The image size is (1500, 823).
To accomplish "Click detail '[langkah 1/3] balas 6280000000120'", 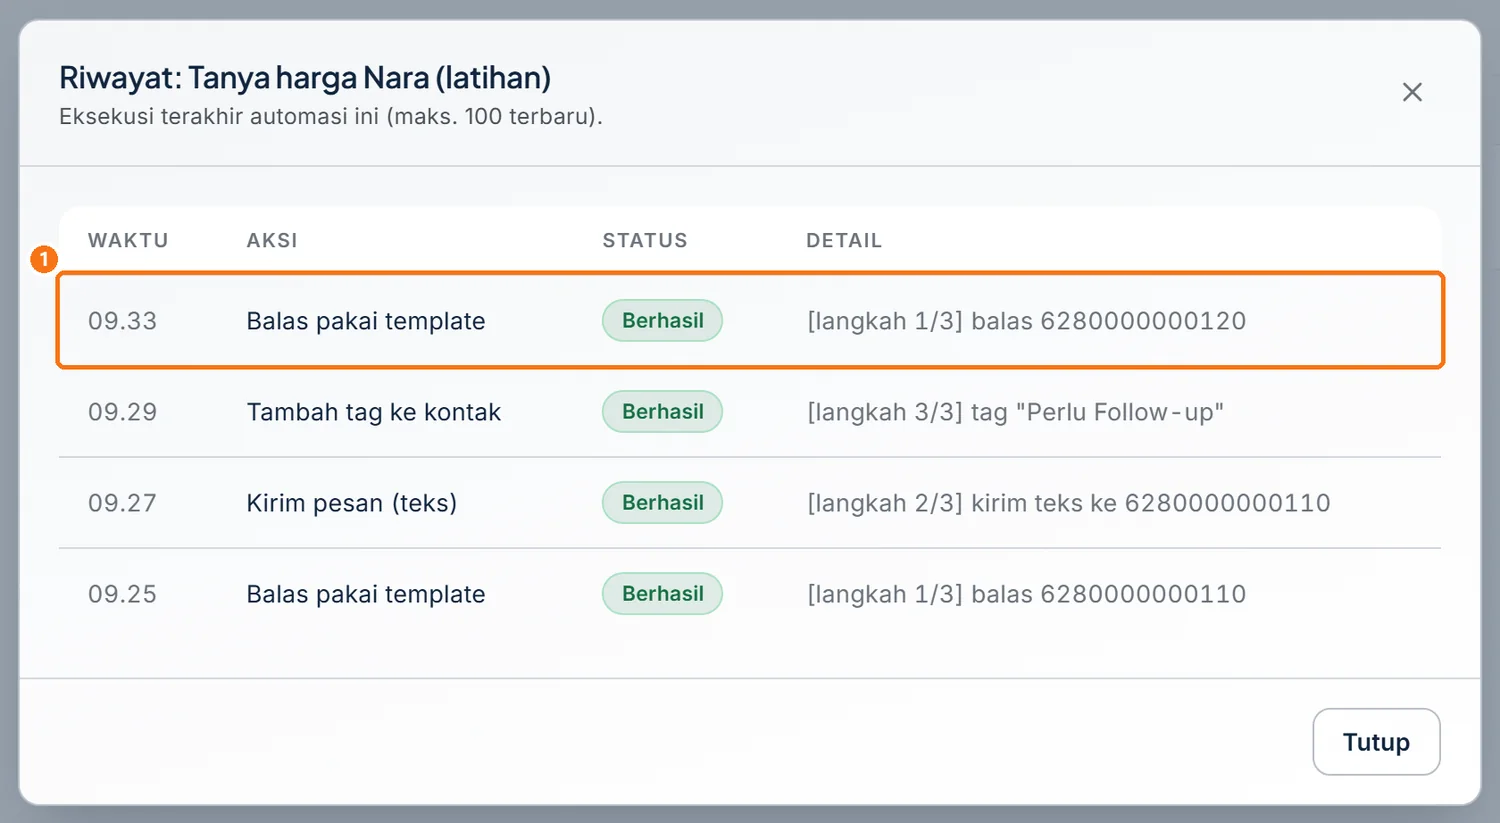I will (x=1027, y=321).
